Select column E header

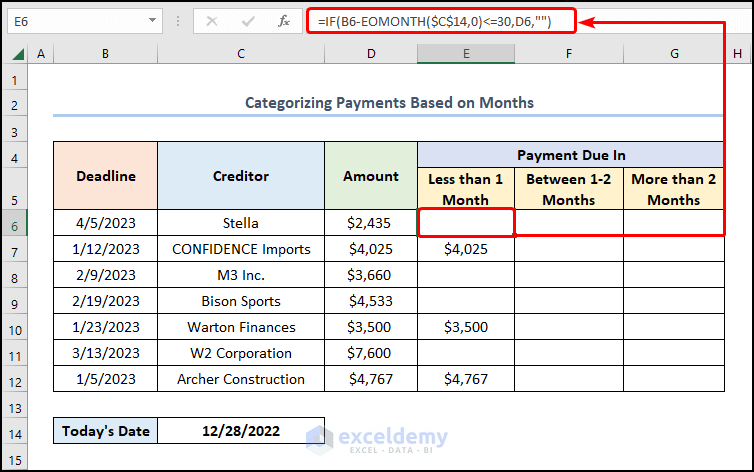[x=466, y=54]
